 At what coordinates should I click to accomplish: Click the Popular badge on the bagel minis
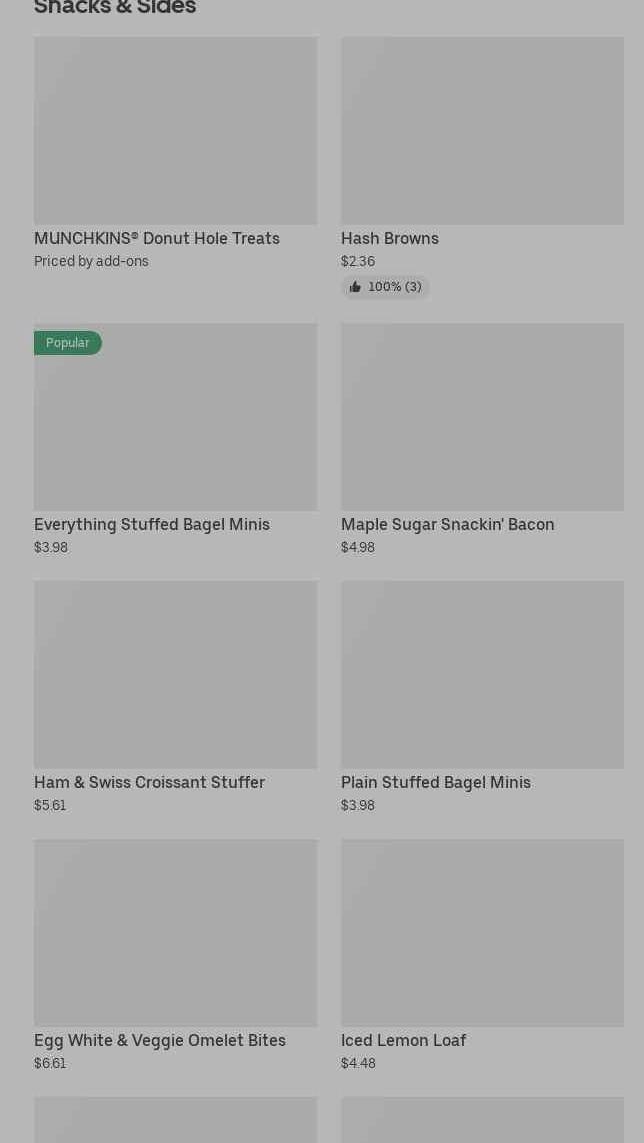[68, 343]
